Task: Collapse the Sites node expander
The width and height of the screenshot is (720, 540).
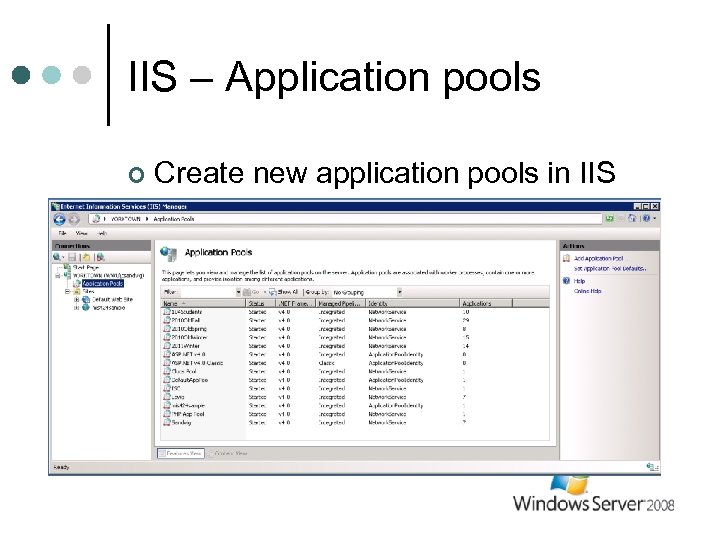Action: tap(67, 292)
